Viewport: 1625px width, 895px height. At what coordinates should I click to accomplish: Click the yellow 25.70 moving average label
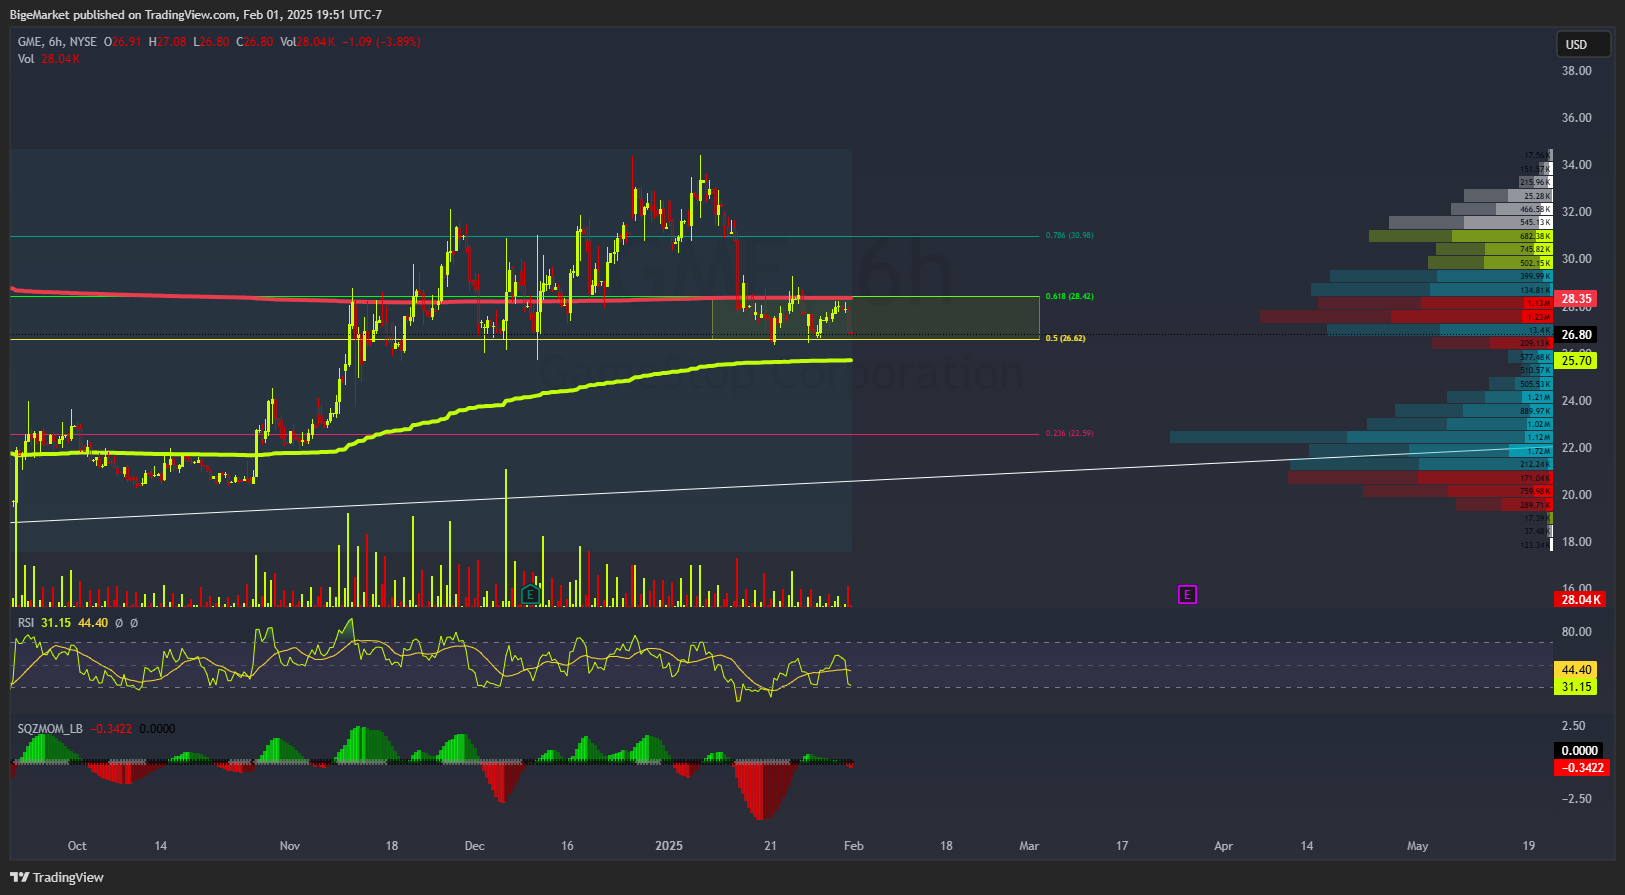pos(1576,361)
